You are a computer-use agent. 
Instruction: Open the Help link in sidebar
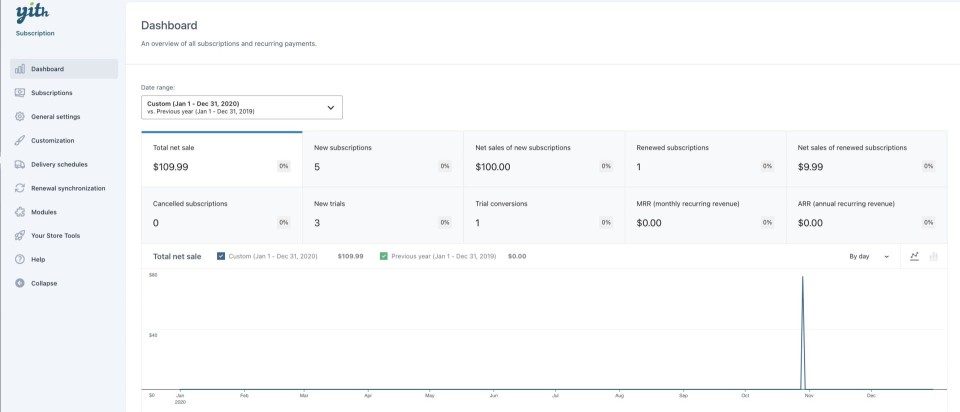point(38,259)
